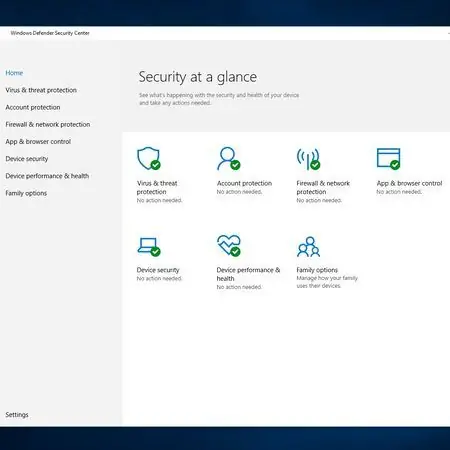Go to Virus & threat protection in sidebar
The height and width of the screenshot is (450, 450).
tap(41, 90)
